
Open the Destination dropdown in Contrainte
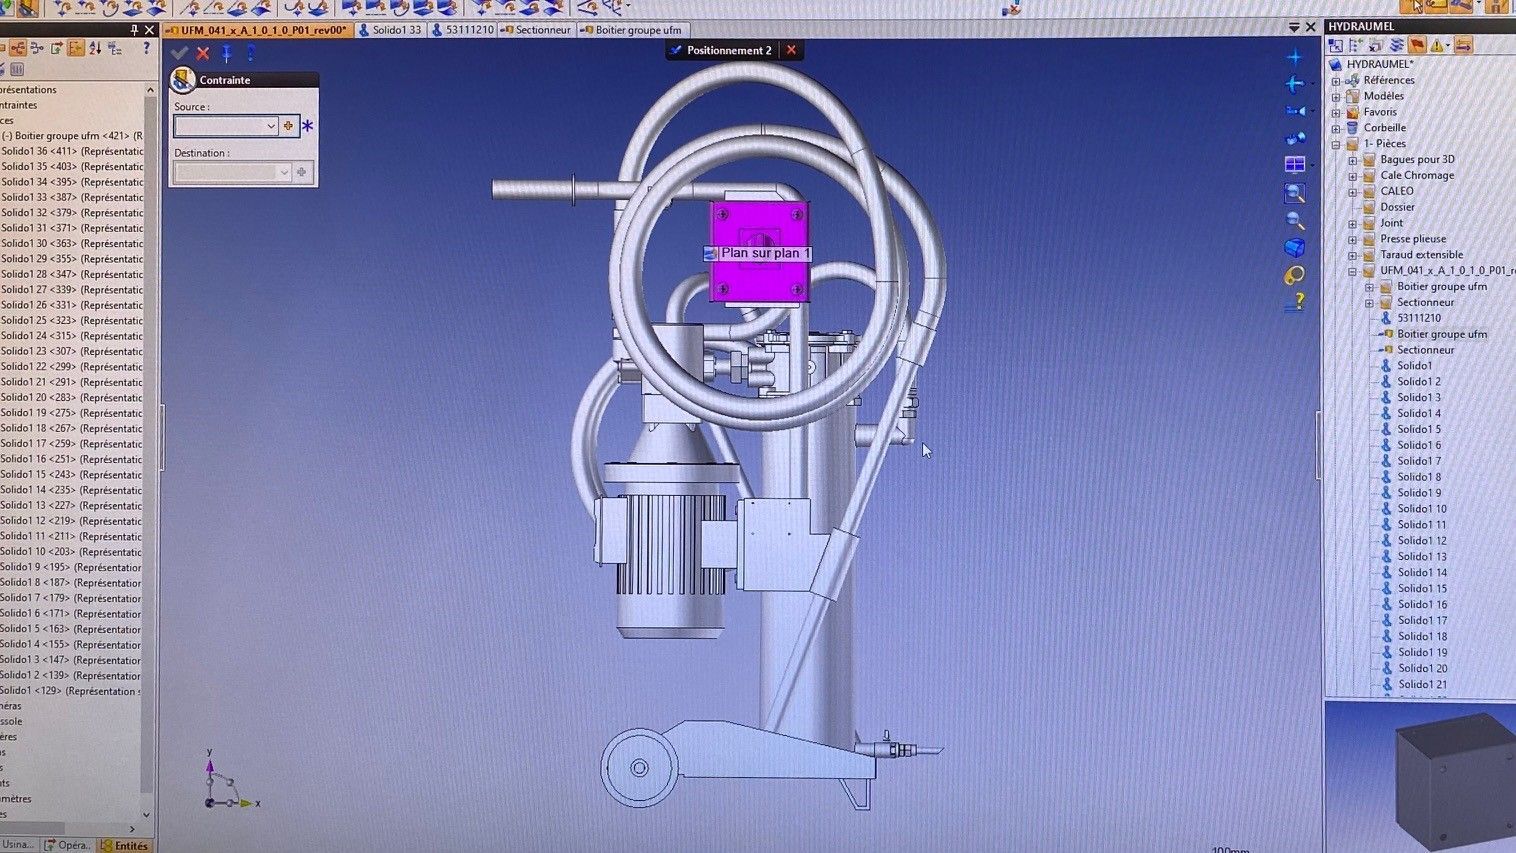click(284, 172)
